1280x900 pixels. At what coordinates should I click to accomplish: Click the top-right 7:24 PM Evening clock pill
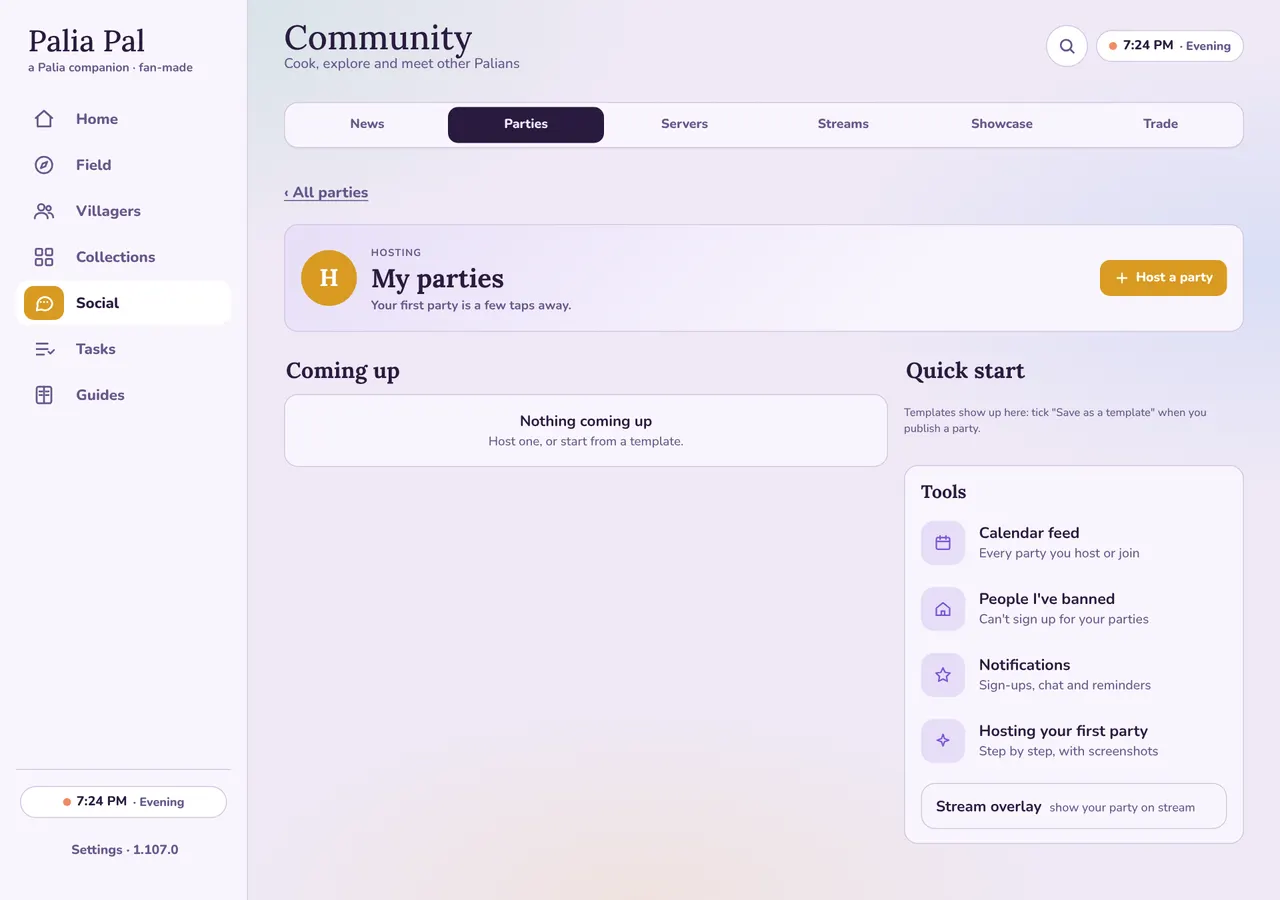[1170, 46]
